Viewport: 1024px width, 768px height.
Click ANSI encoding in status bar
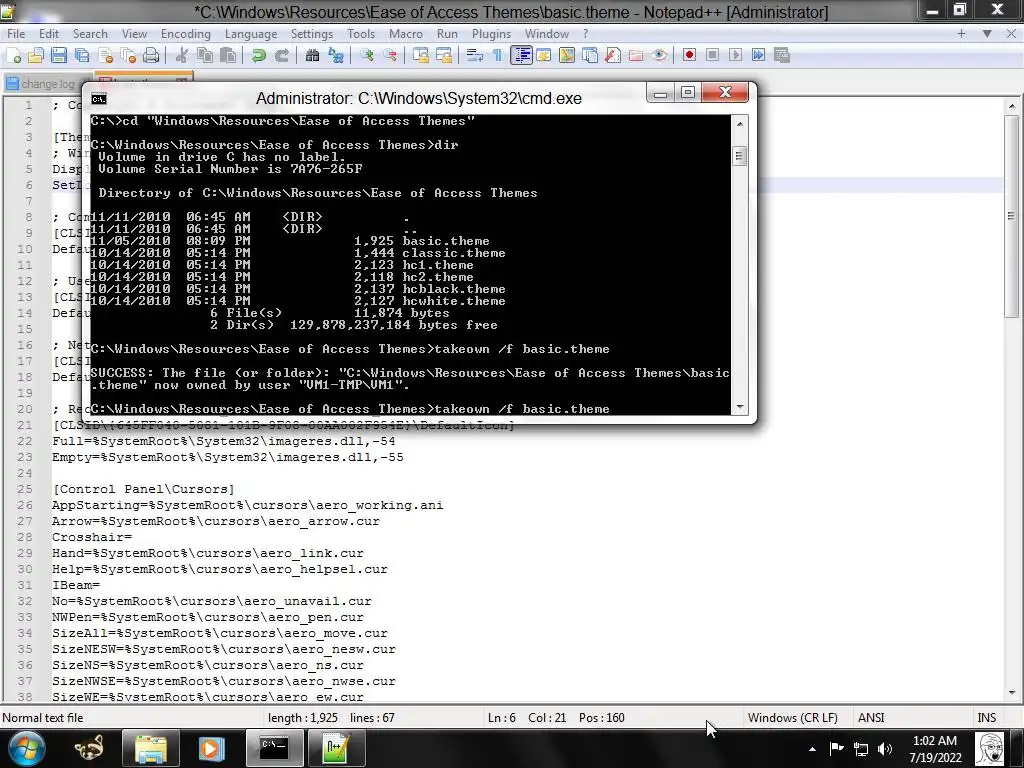pos(871,718)
